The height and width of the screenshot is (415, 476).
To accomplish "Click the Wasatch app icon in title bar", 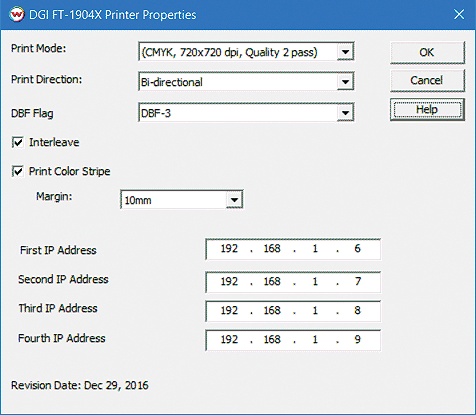I will tap(17, 15).
